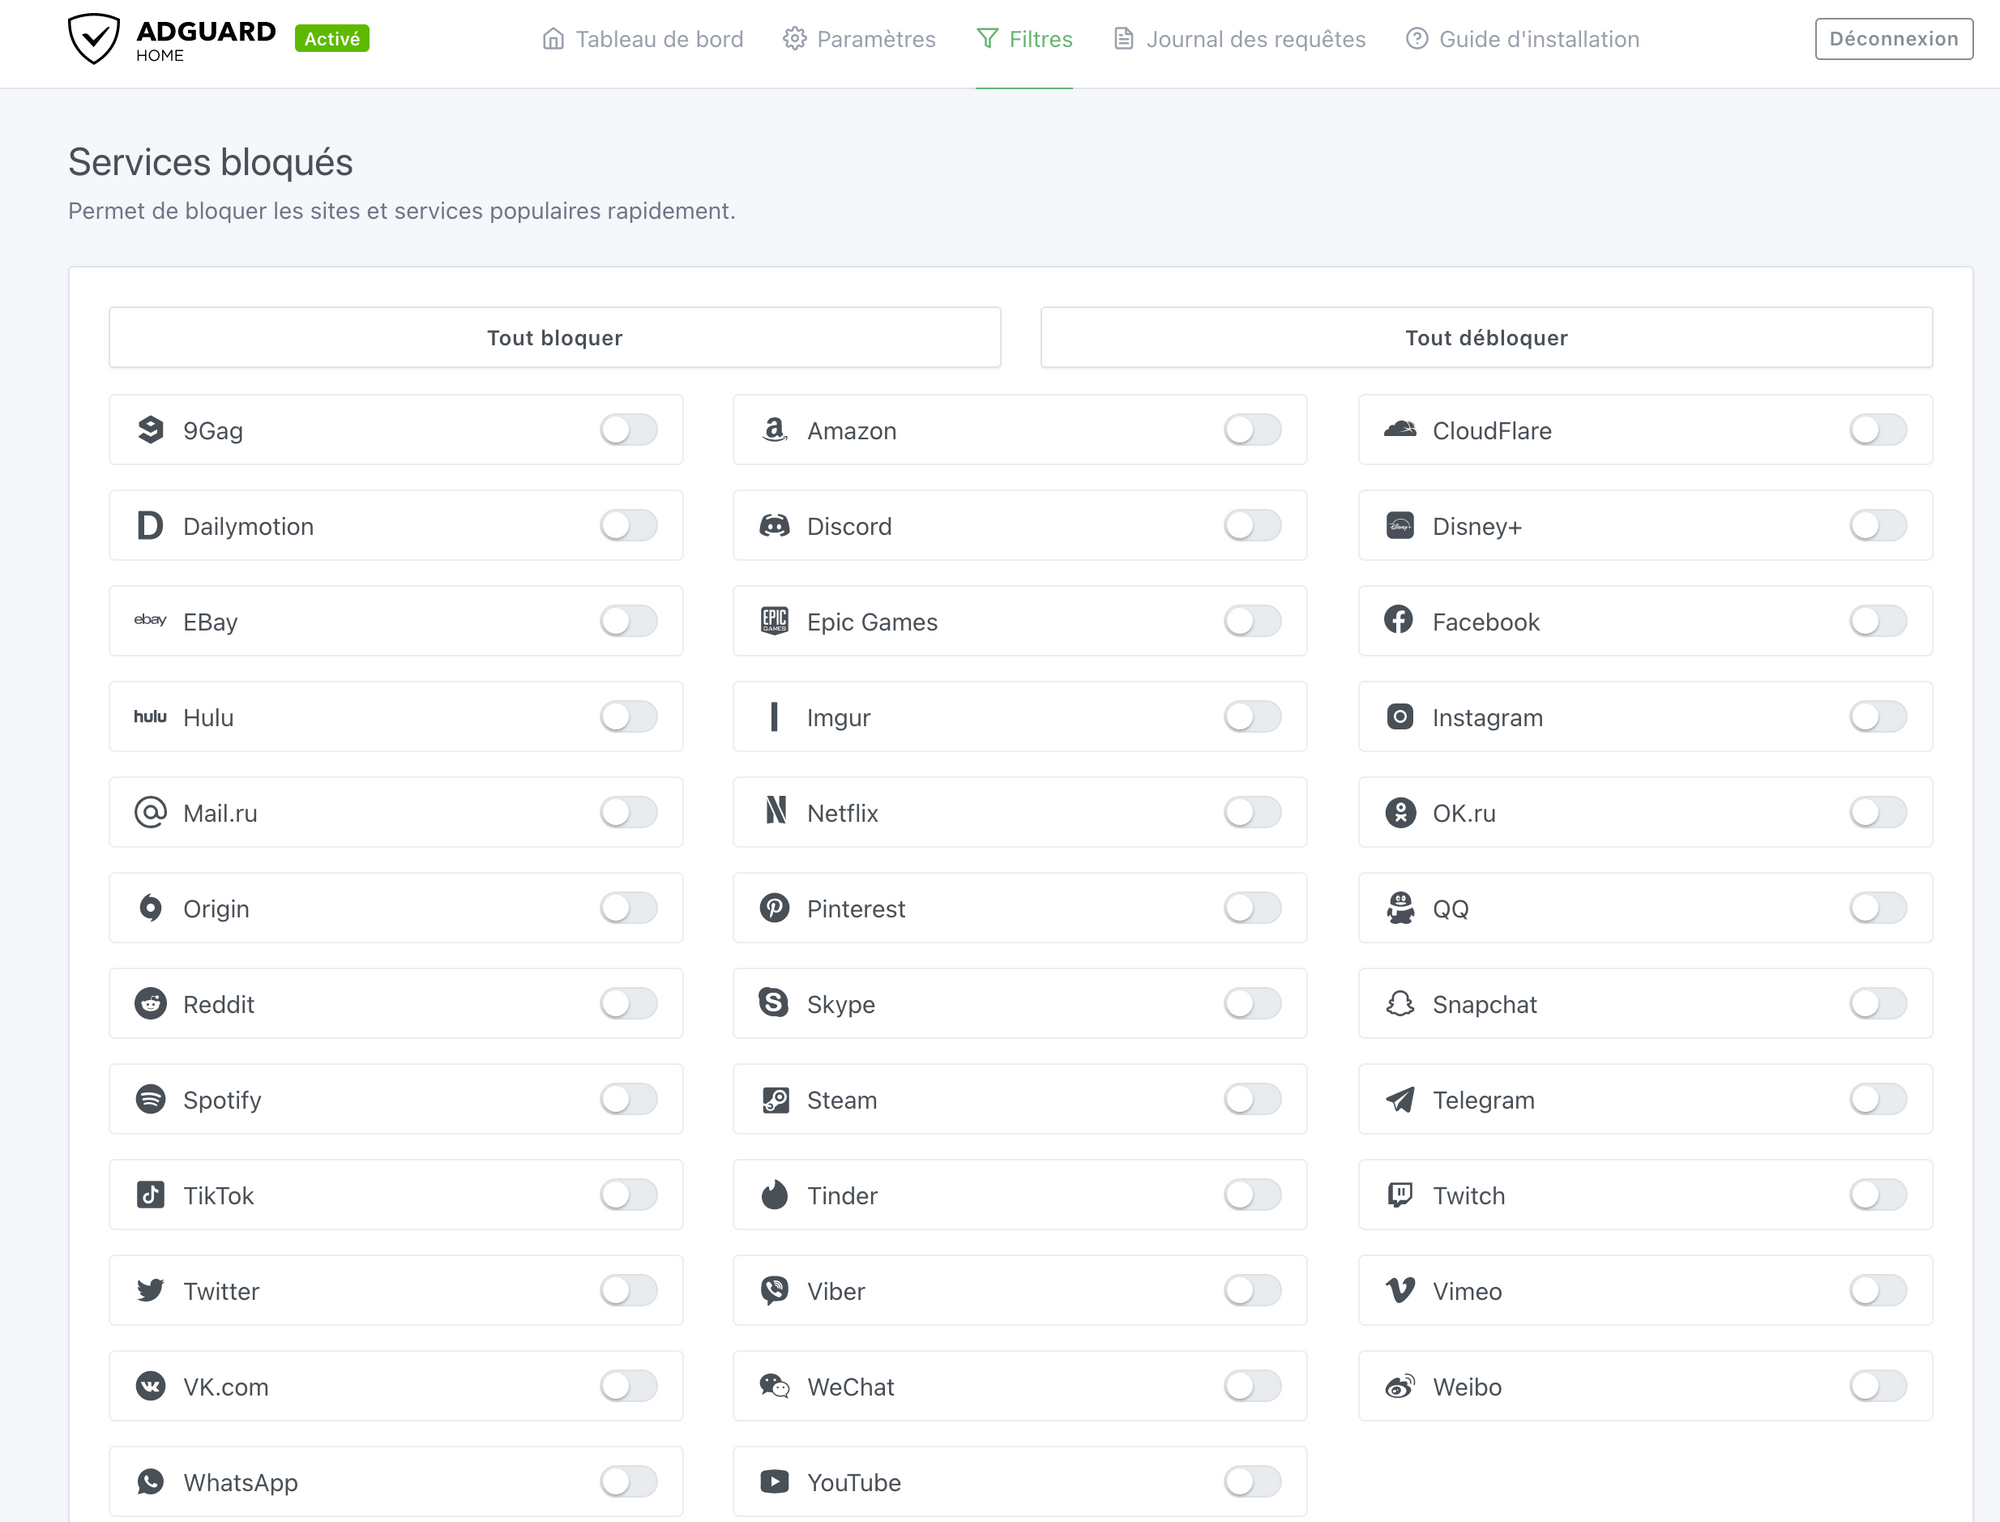
Task: Click the Services bloqués heading
Action: 210,162
